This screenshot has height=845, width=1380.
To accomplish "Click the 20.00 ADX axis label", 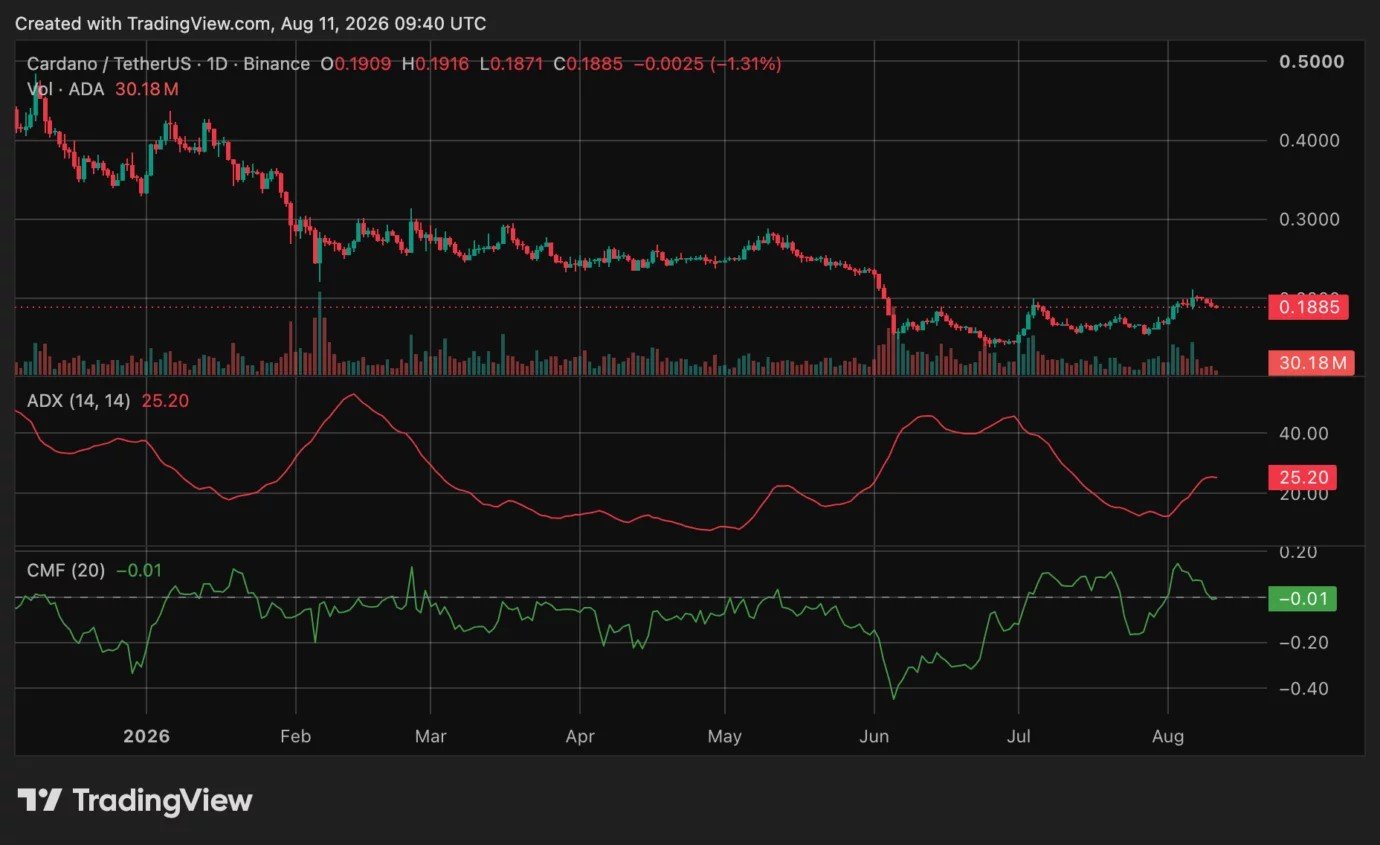I will [x=1305, y=494].
